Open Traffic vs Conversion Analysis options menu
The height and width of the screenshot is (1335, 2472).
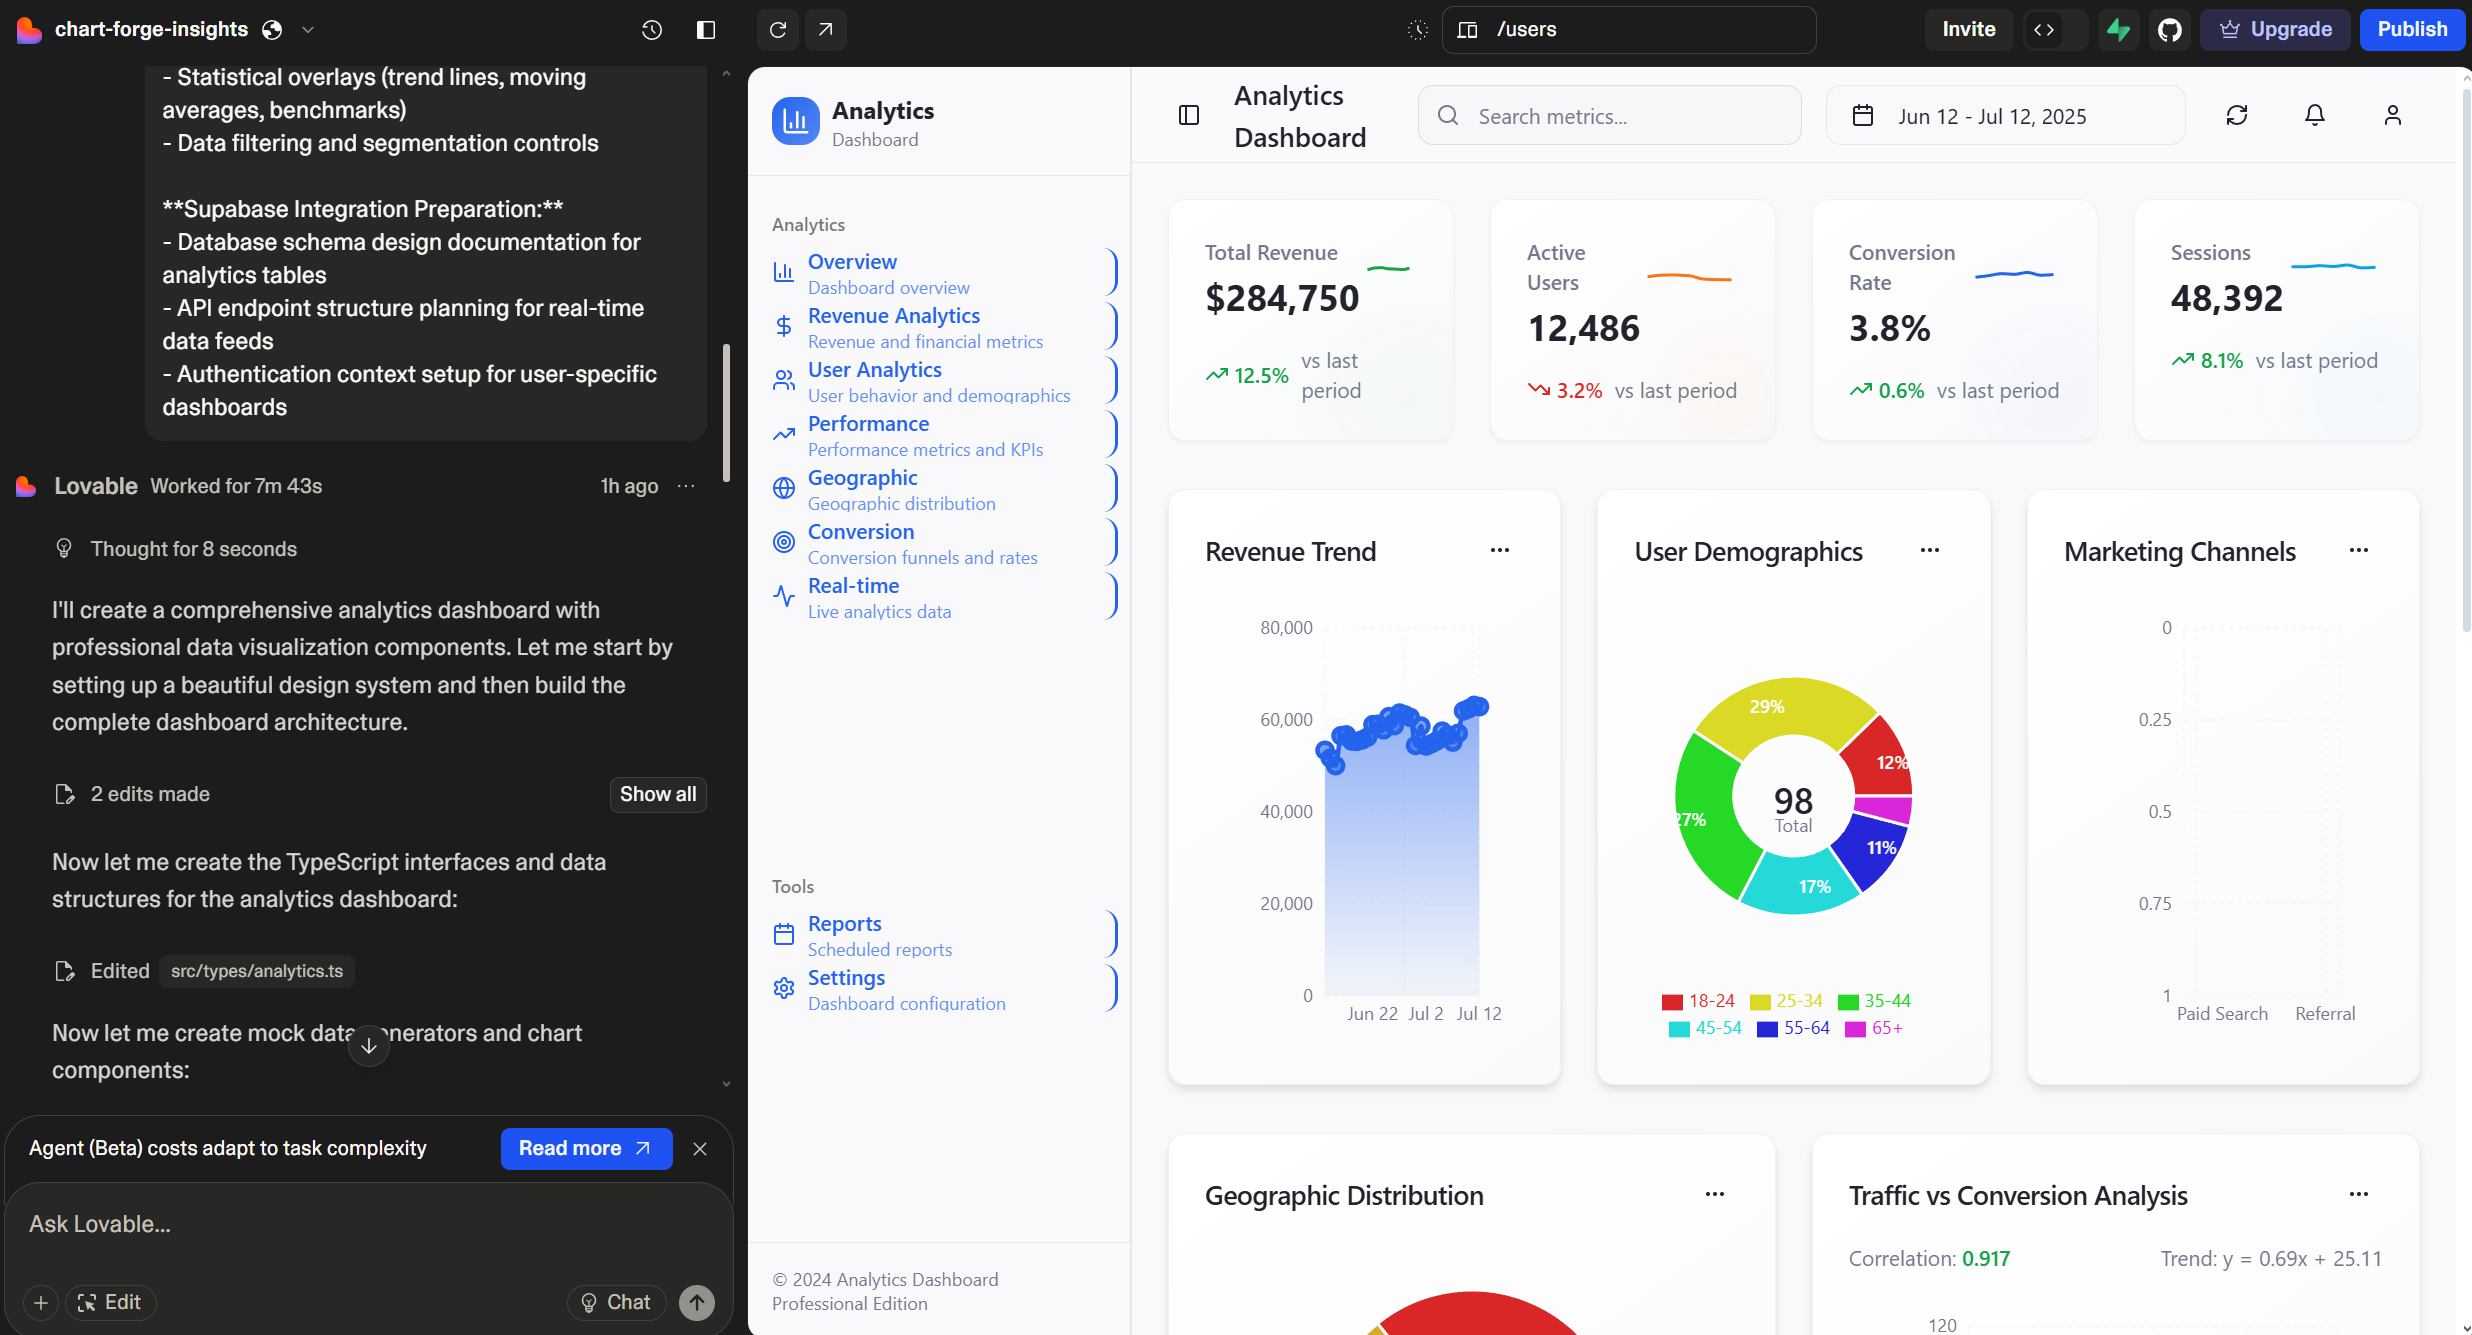click(2359, 1195)
